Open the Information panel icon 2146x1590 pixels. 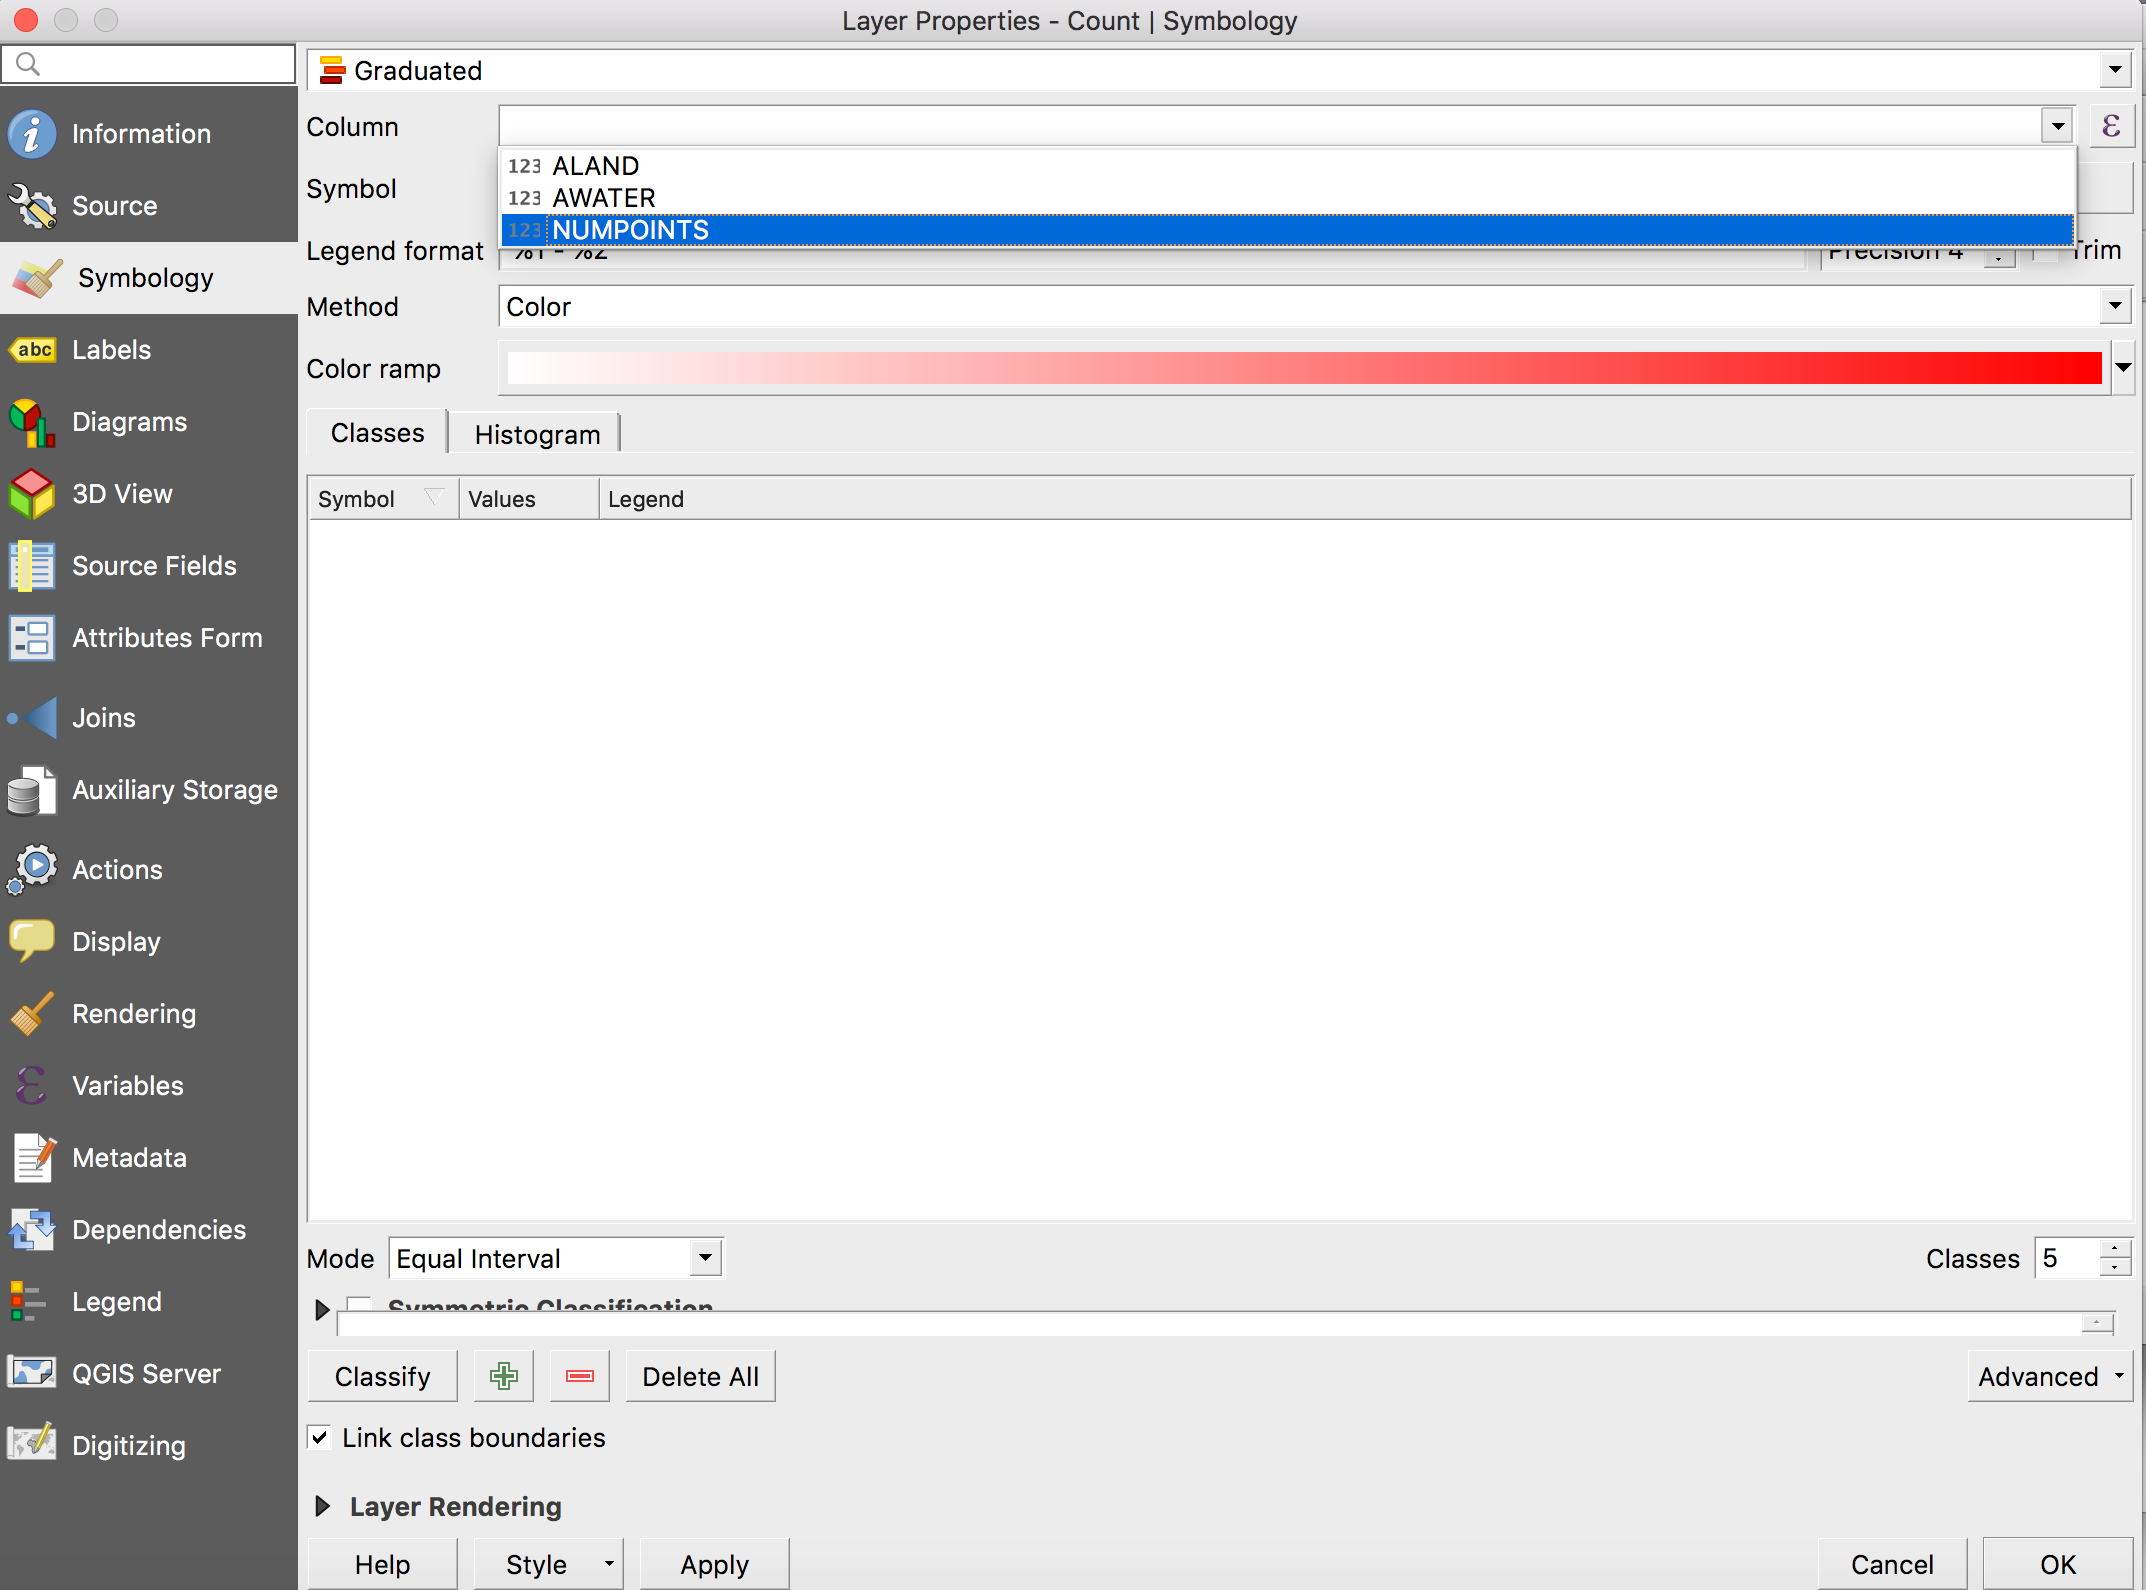tap(32, 134)
